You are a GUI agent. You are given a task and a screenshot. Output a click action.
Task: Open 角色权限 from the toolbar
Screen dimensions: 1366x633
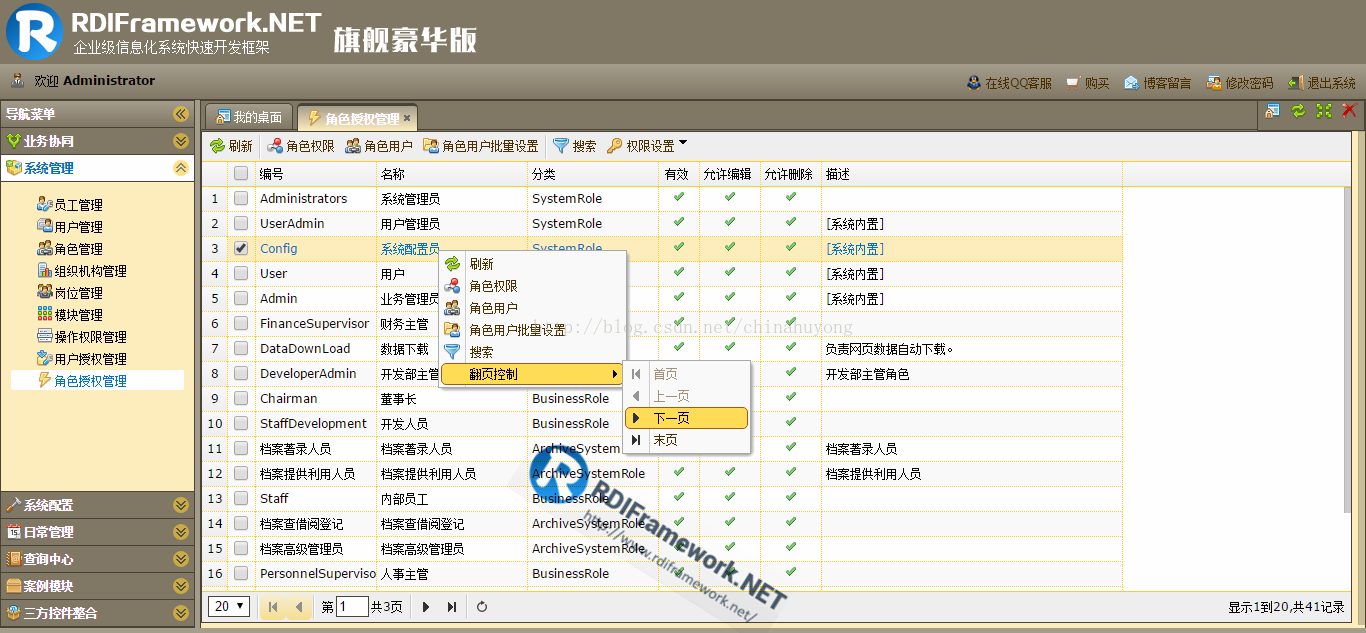click(x=300, y=146)
